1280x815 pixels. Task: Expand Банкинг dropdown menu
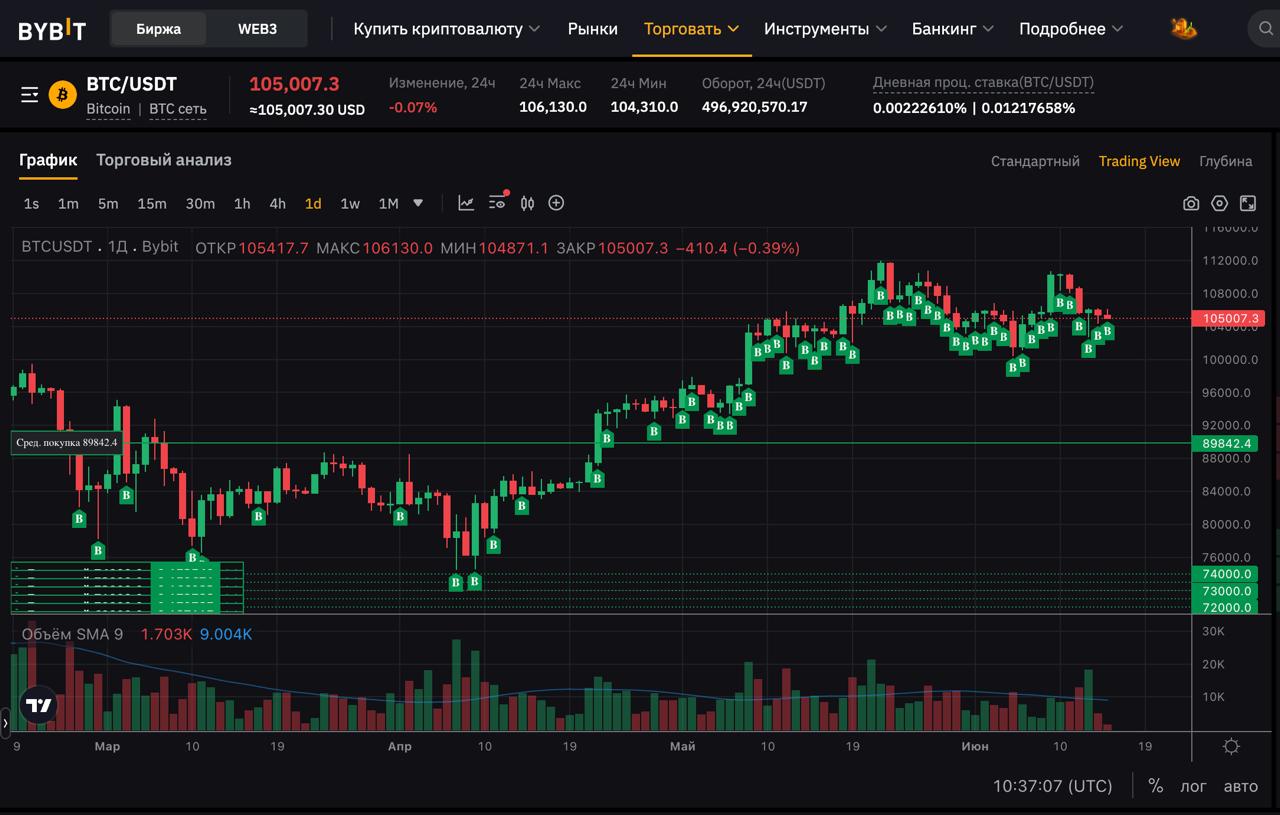point(953,29)
